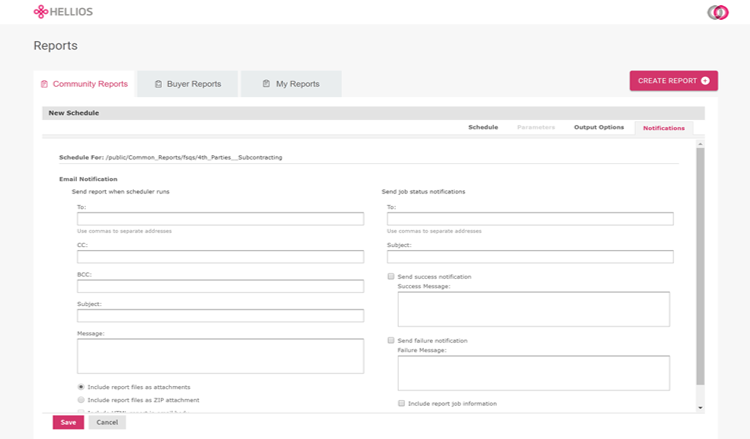Screen dimensions: 750x439
Task: Switch to the Buyer Reports tab
Action: (188, 84)
